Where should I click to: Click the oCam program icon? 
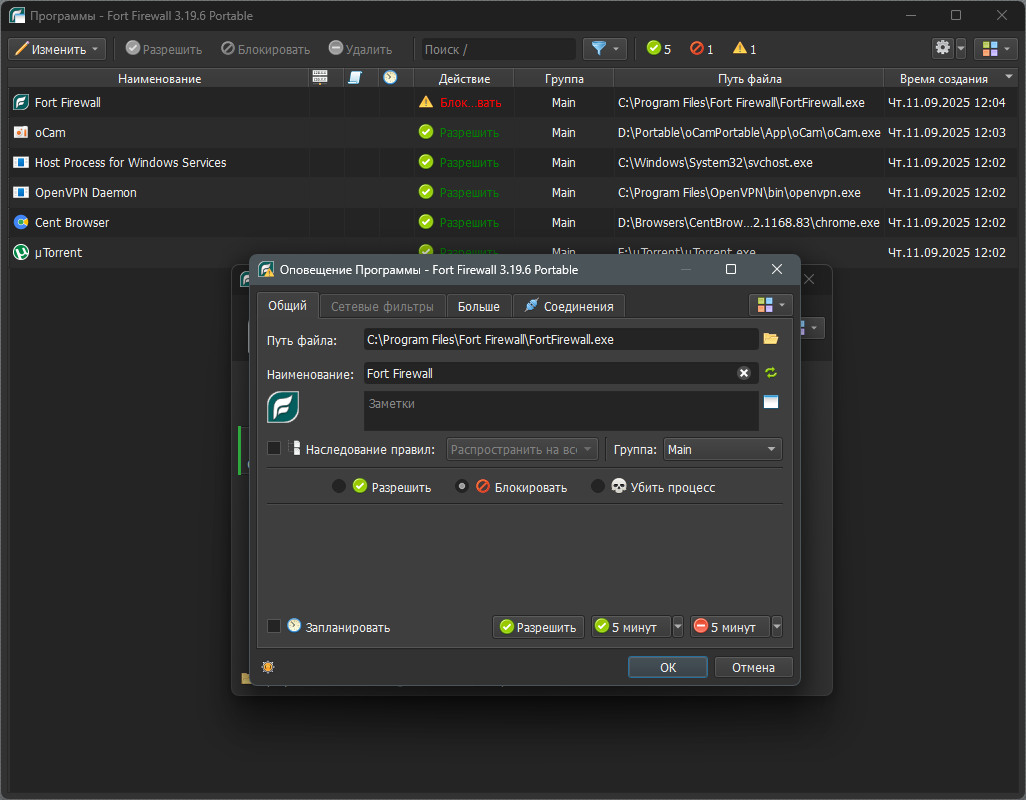[x=21, y=132]
